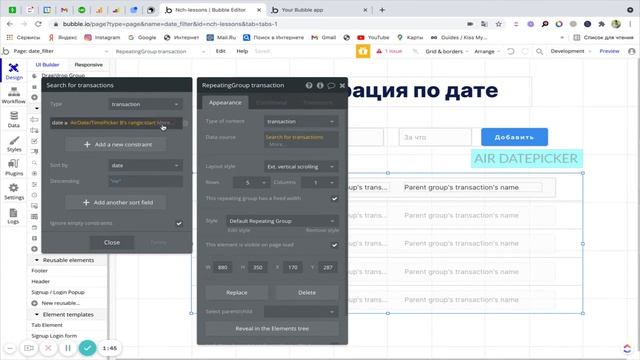Open the Select parent/child dropdown
The image size is (640, 360).
(301, 311)
